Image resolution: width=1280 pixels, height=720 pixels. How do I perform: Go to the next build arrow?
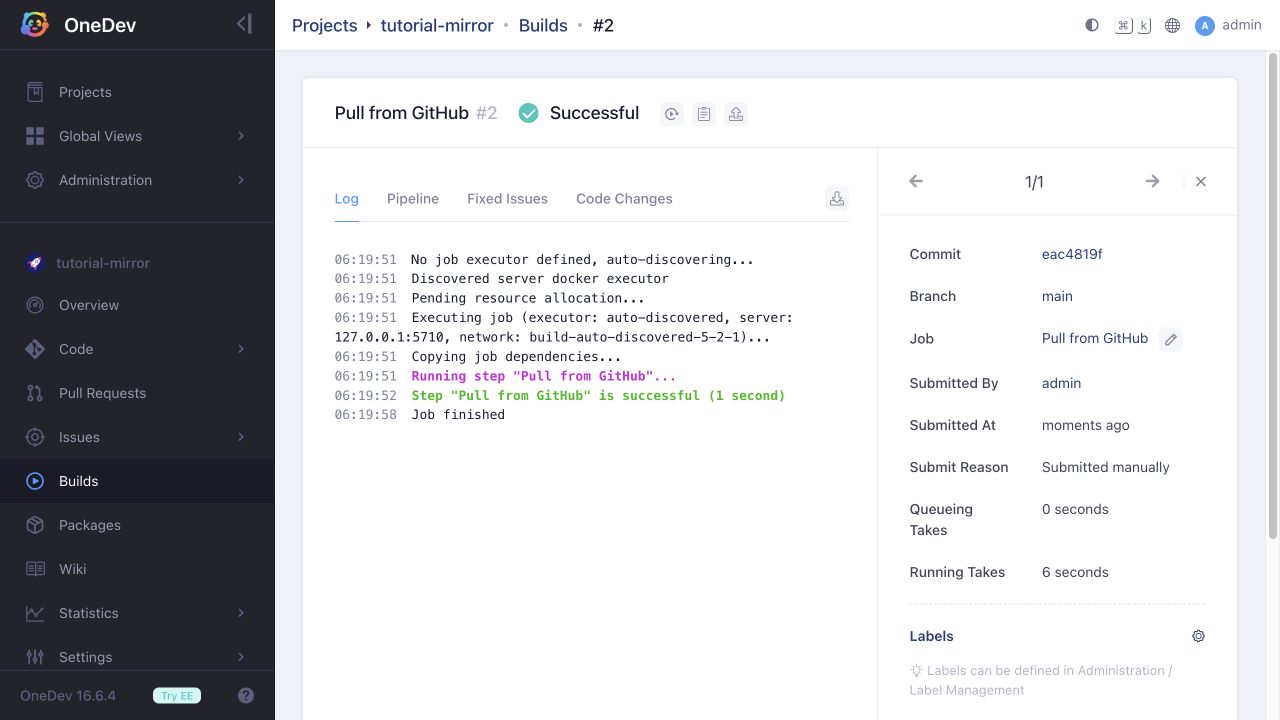click(1152, 181)
